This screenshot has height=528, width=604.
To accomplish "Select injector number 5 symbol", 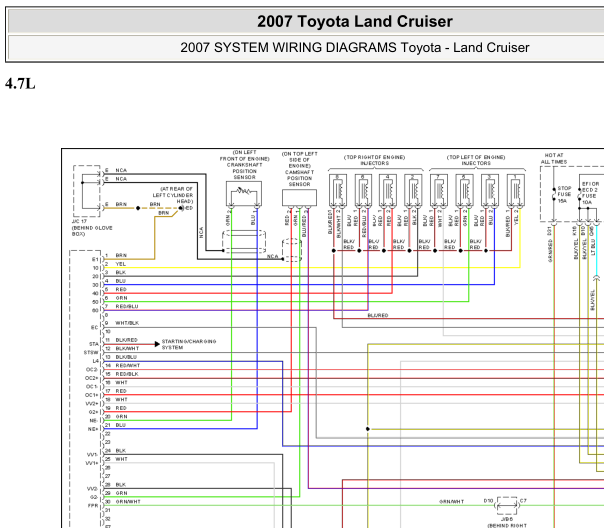I will point(465,191).
